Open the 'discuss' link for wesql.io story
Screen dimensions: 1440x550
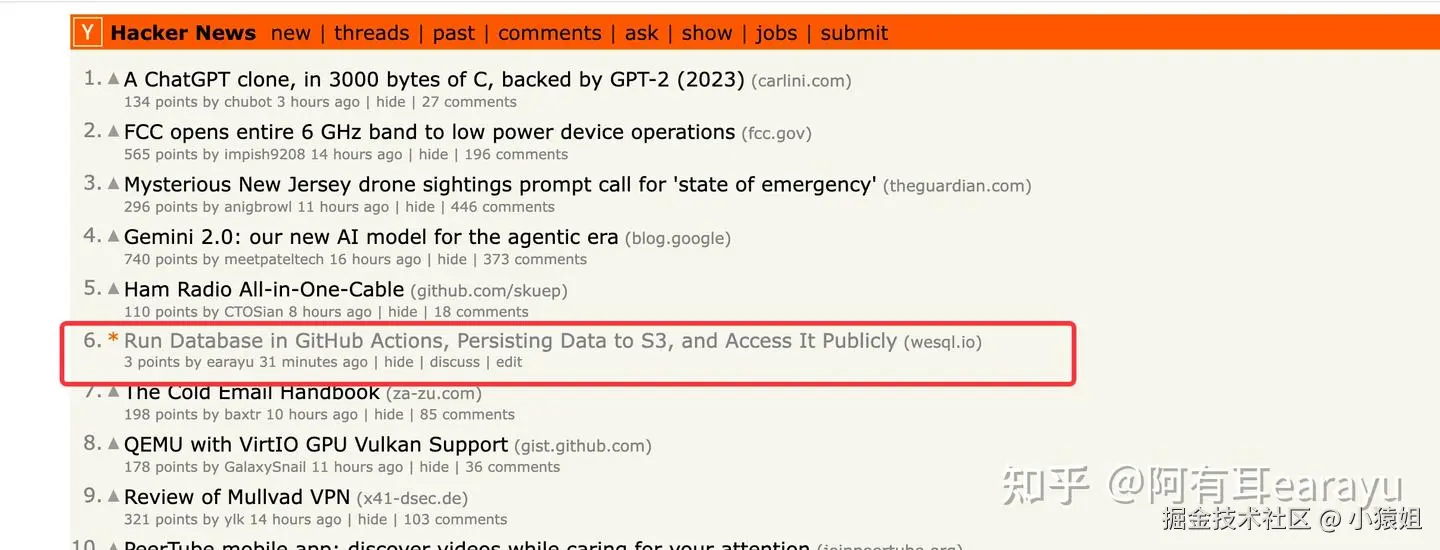455,362
